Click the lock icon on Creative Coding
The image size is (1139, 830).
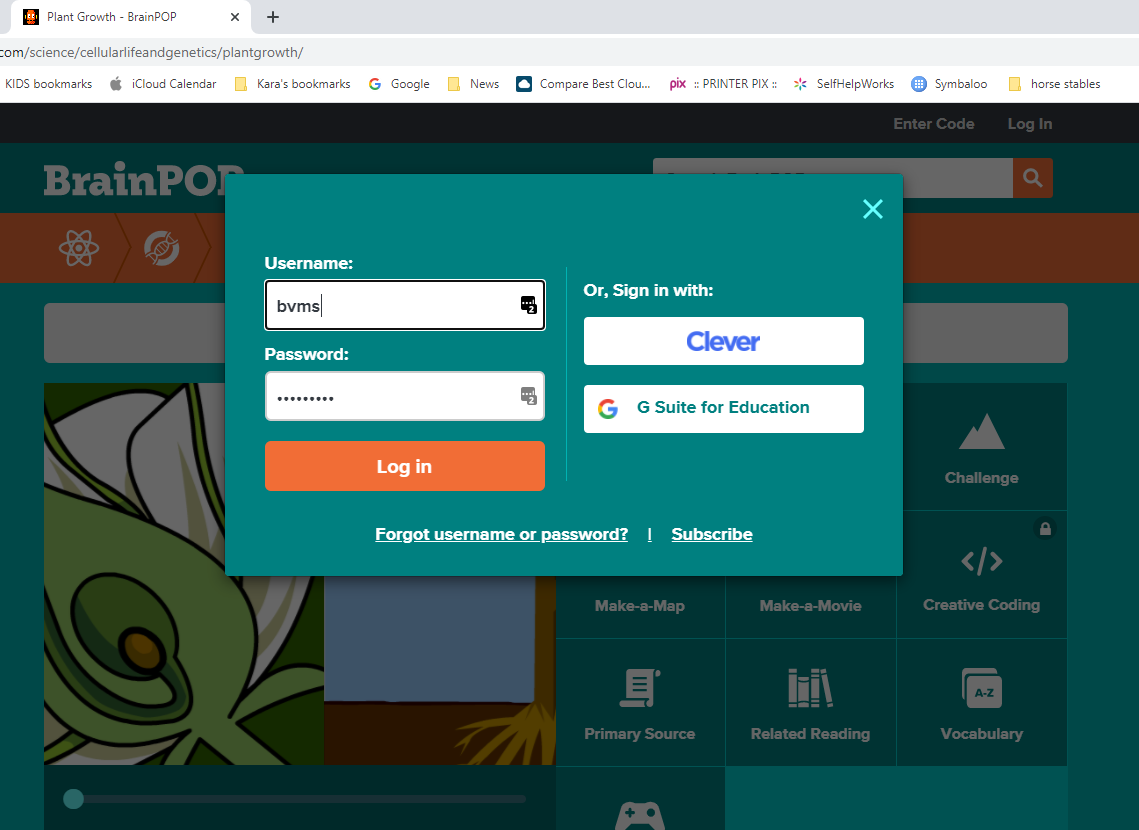1045,529
